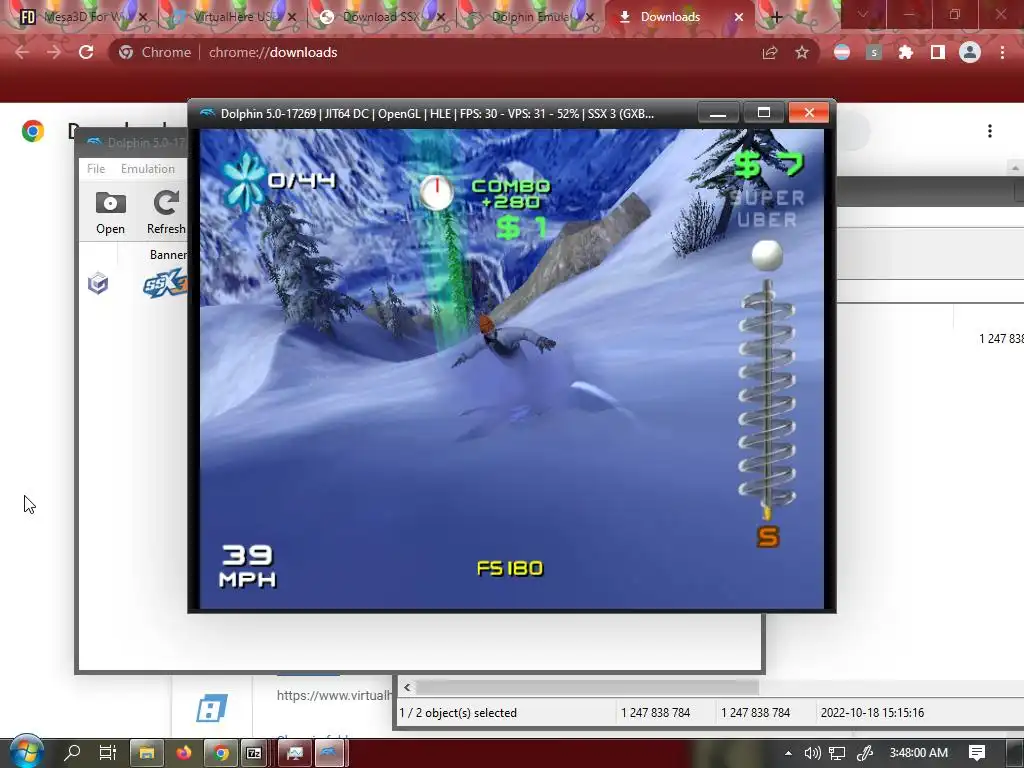
Task: Switch to Chrome on the taskbar
Action: tap(221, 753)
